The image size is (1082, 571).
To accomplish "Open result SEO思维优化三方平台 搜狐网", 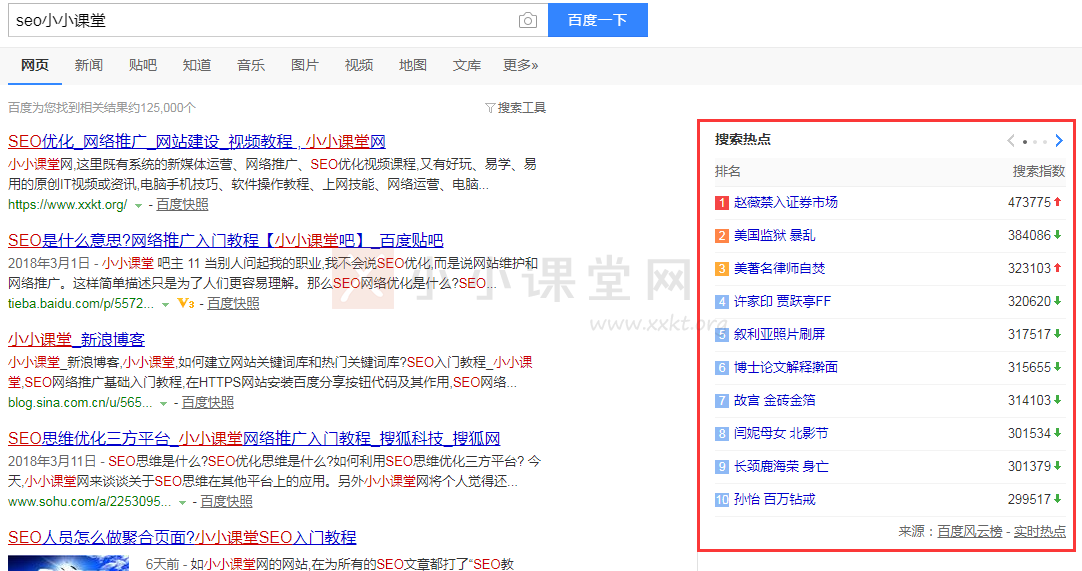I will click(x=254, y=438).
